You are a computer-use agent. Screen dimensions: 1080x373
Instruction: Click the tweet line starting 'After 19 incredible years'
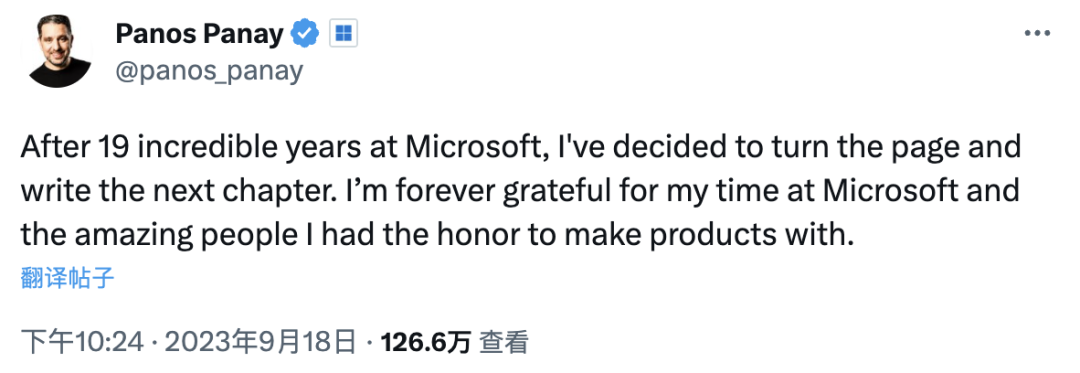pyautogui.click(x=520, y=148)
